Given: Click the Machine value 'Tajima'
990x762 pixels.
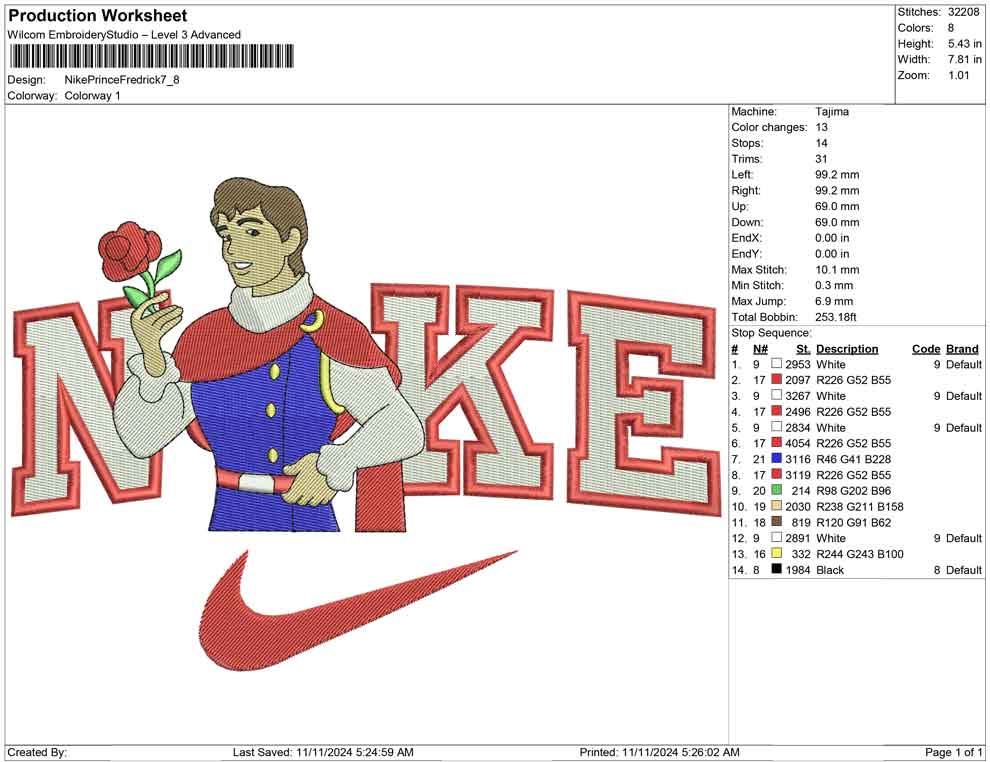Looking at the screenshot, I should pos(832,112).
